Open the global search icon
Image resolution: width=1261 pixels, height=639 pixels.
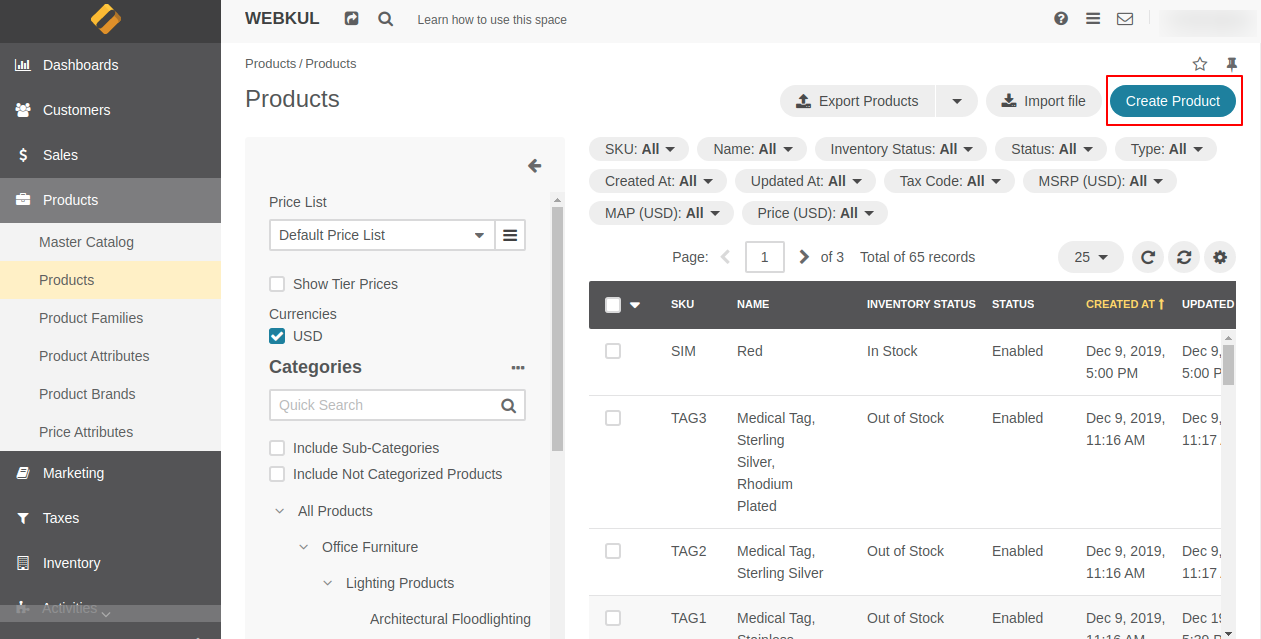click(x=386, y=18)
